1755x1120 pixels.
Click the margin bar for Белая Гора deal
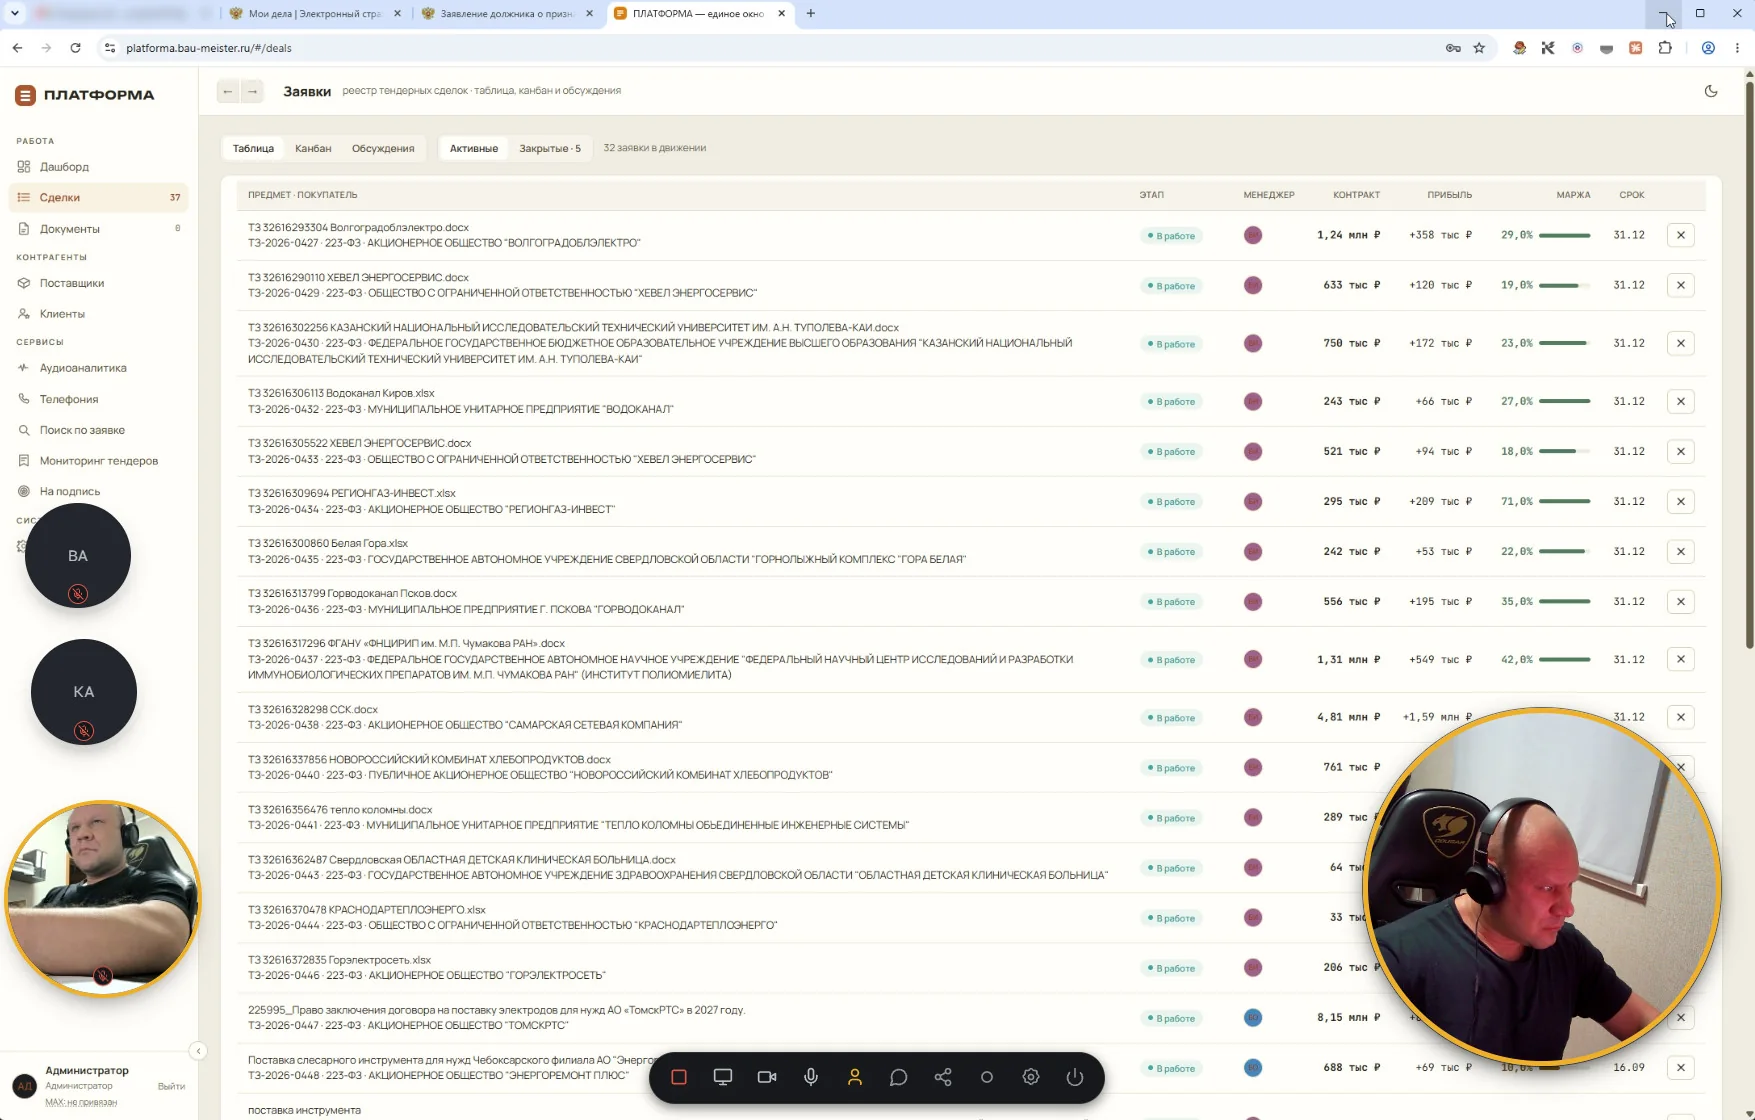click(x=1564, y=551)
